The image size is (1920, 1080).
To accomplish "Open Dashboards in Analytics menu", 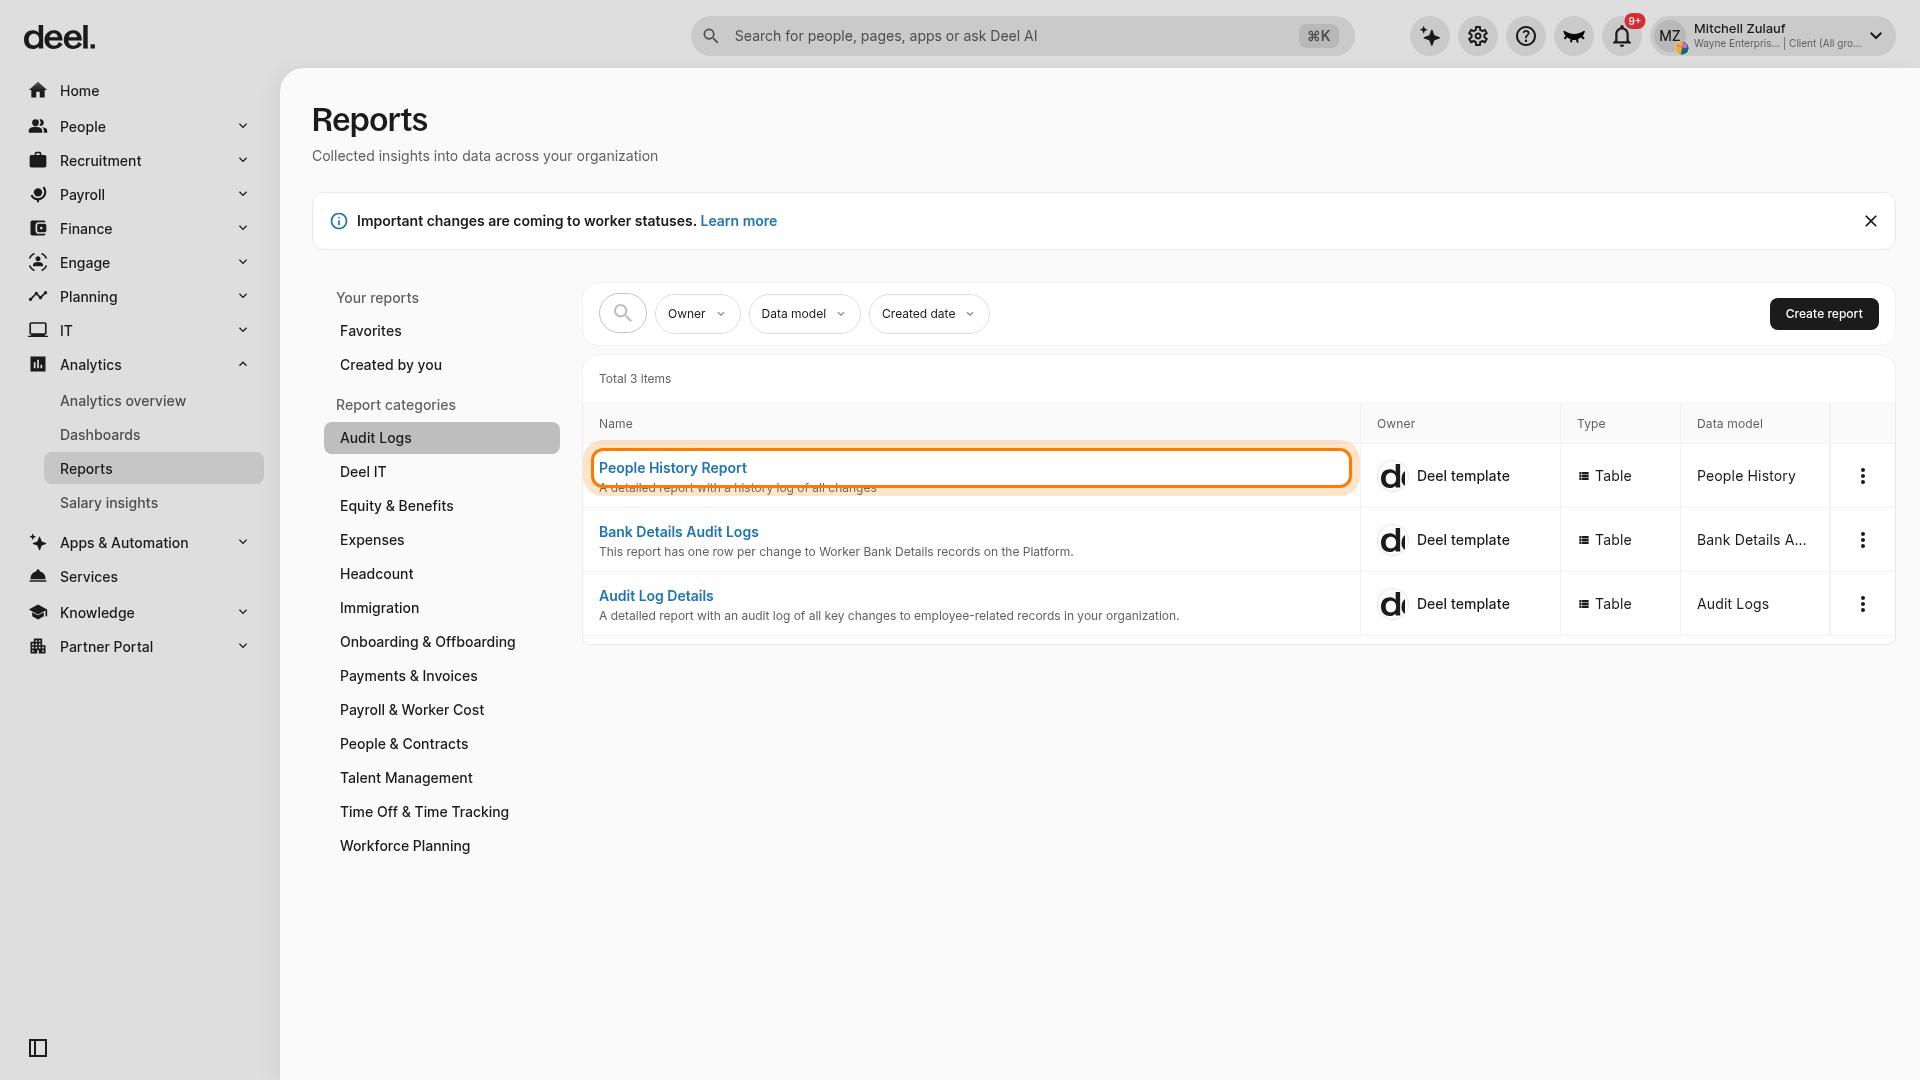I will [100, 435].
